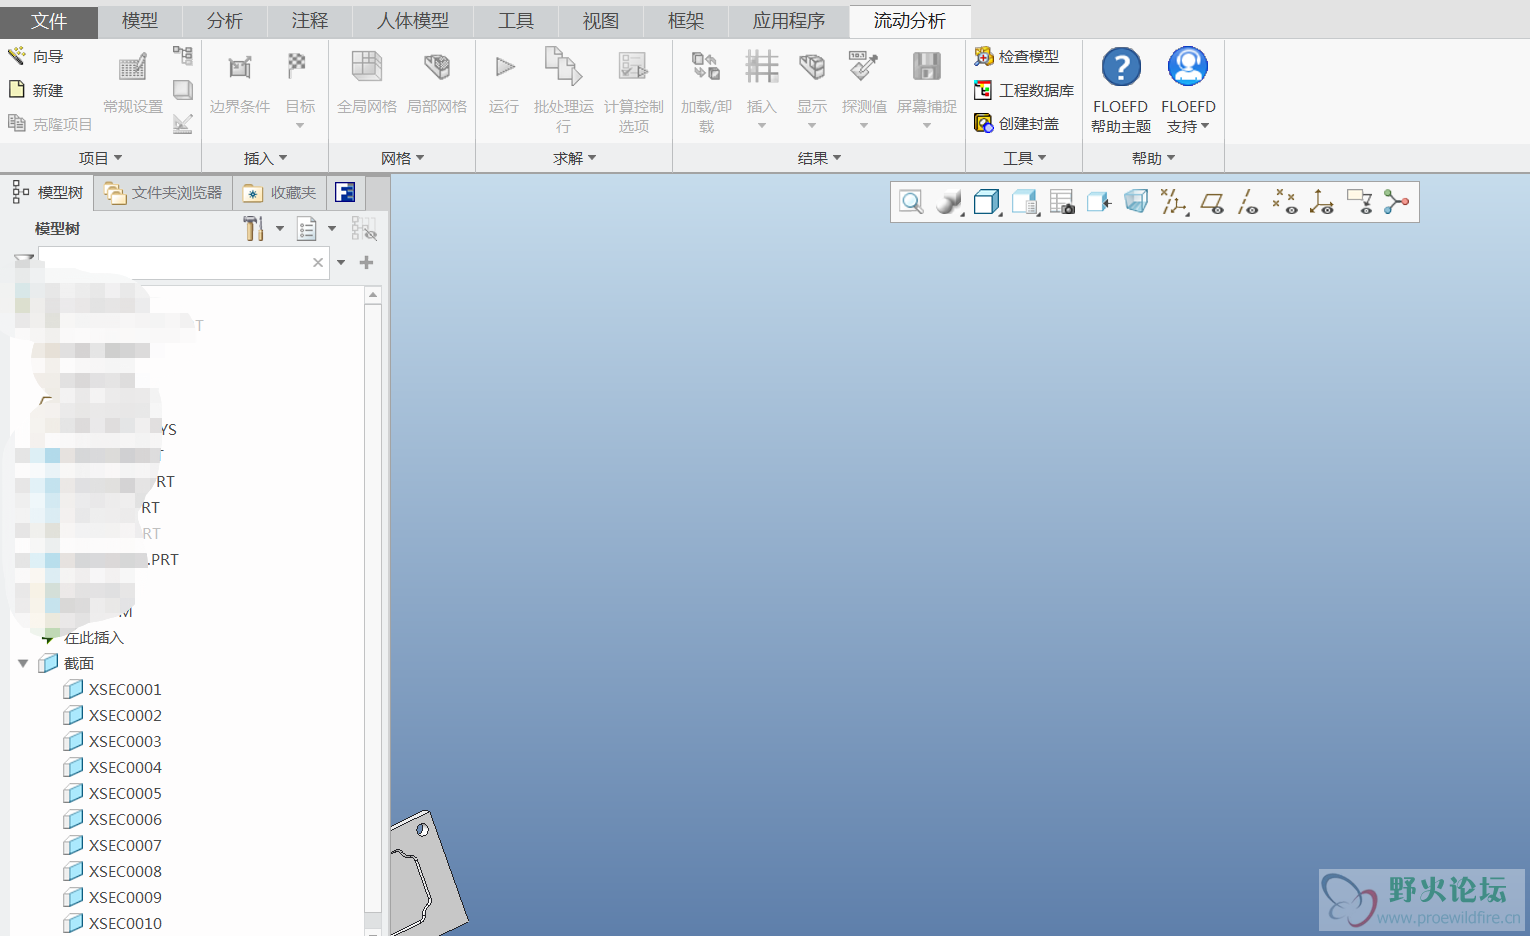Expand the 网格 ribbon group

coord(402,158)
